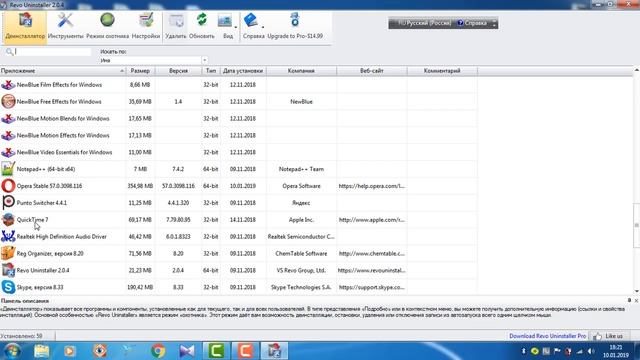
Task: Open media player taskbar icon
Action: pos(70,351)
